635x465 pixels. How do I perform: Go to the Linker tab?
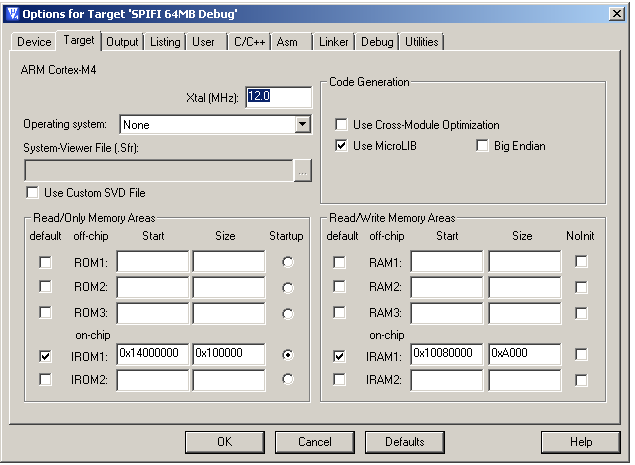(333, 42)
